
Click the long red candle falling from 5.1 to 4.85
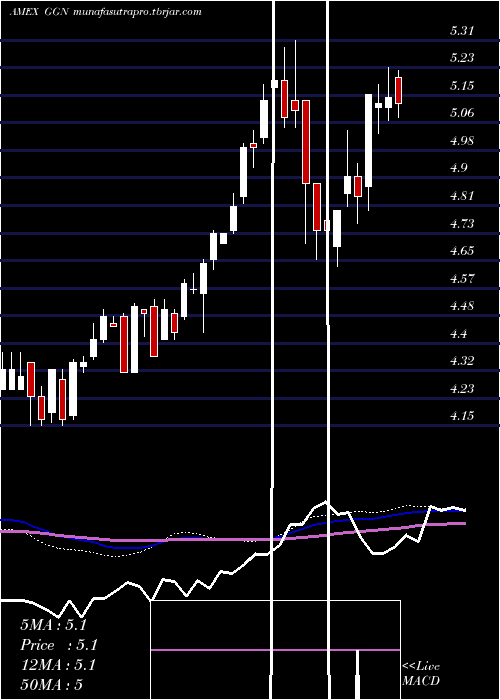tap(306, 142)
